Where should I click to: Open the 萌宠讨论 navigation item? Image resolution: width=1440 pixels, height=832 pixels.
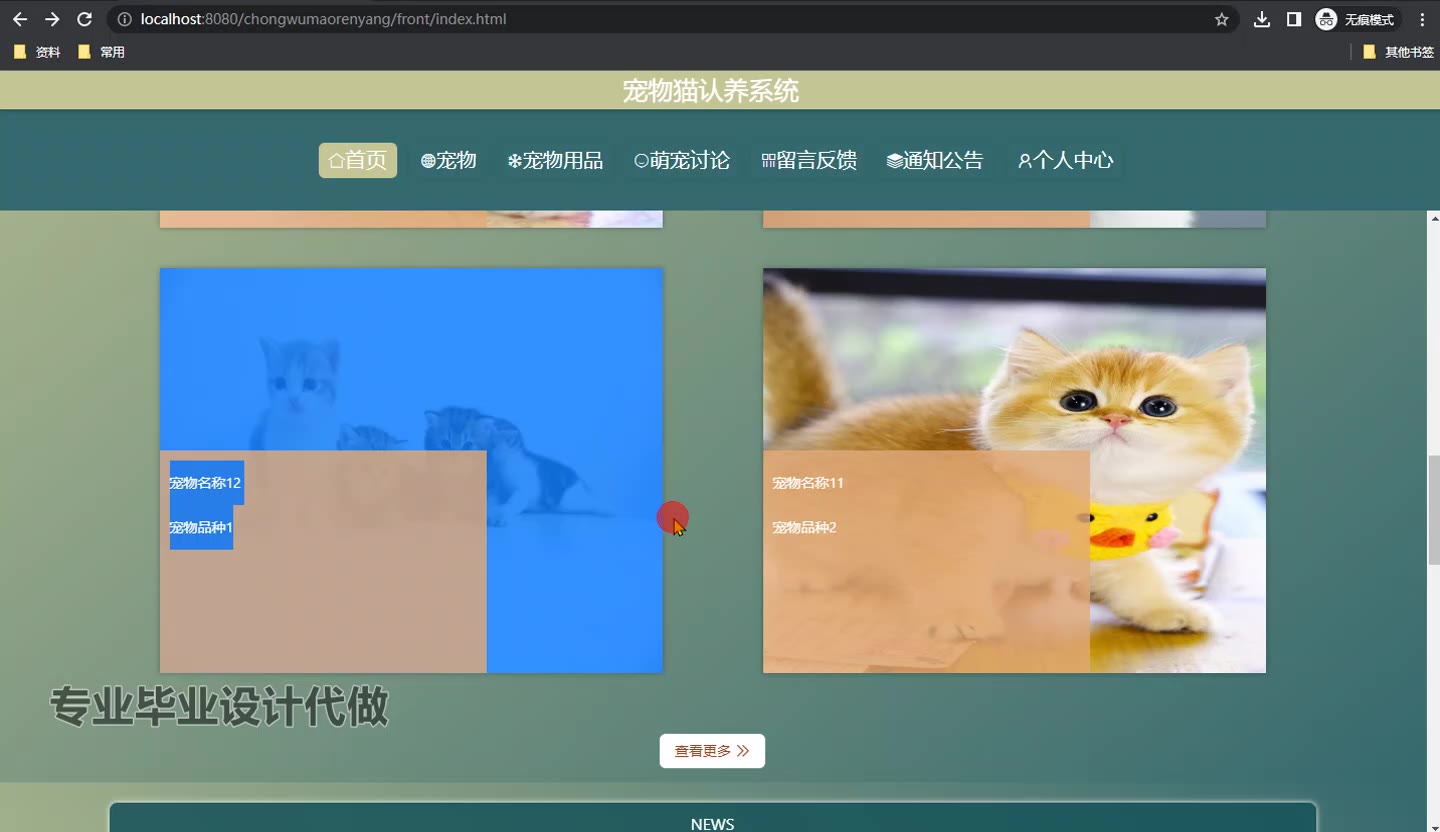(x=683, y=160)
